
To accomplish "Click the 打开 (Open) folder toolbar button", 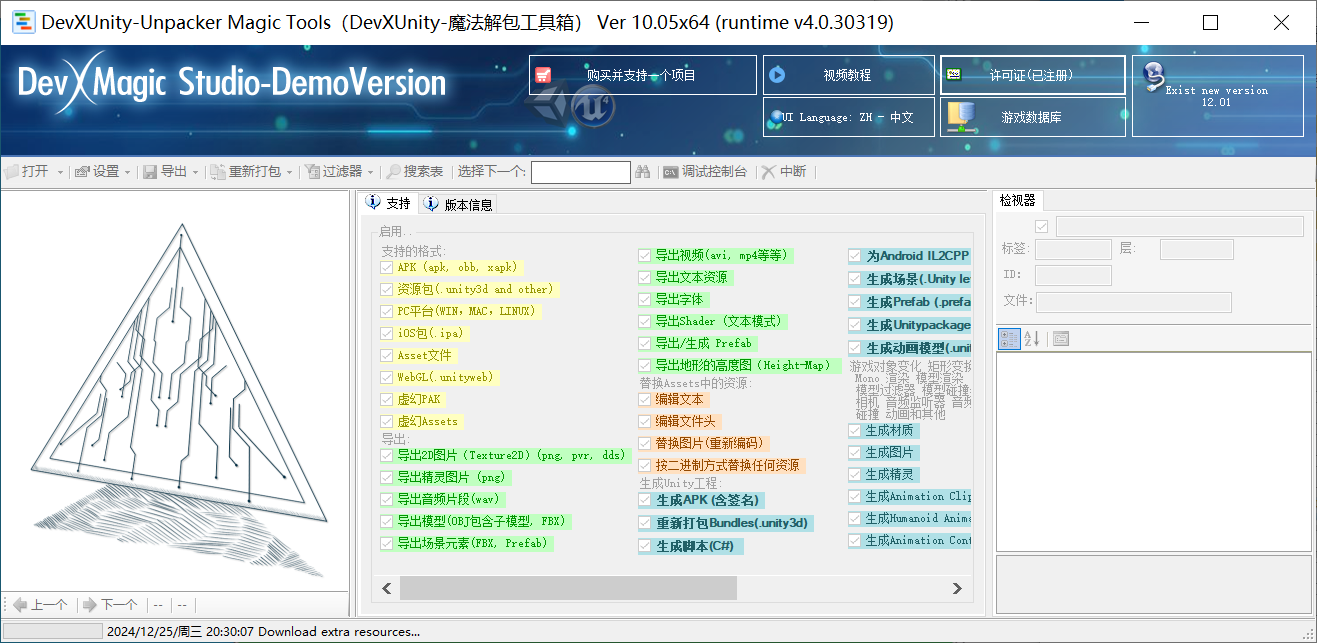I will click(x=27, y=172).
